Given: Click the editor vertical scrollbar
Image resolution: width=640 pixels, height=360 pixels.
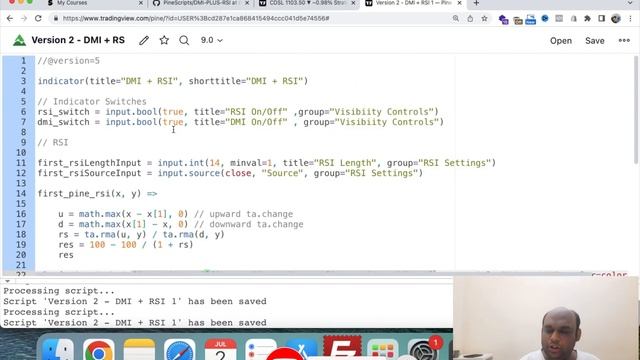Looking at the screenshot, I should (x=636, y=110).
